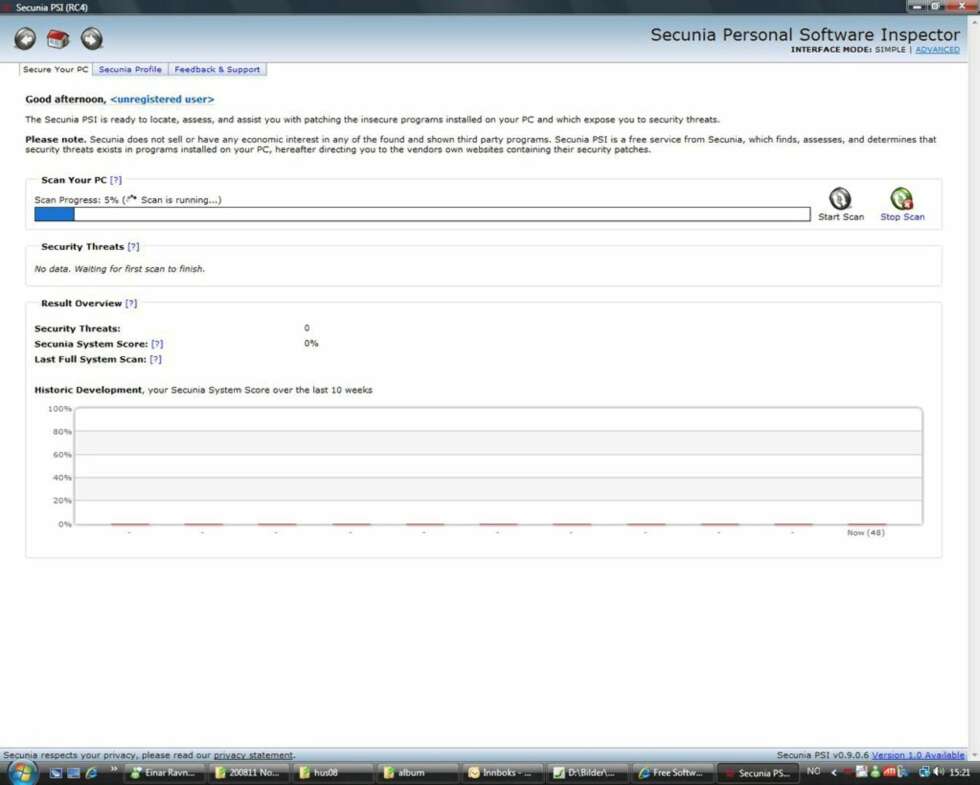Click the scan progress bar
This screenshot has width=980, height=785.
click(422, 214)
